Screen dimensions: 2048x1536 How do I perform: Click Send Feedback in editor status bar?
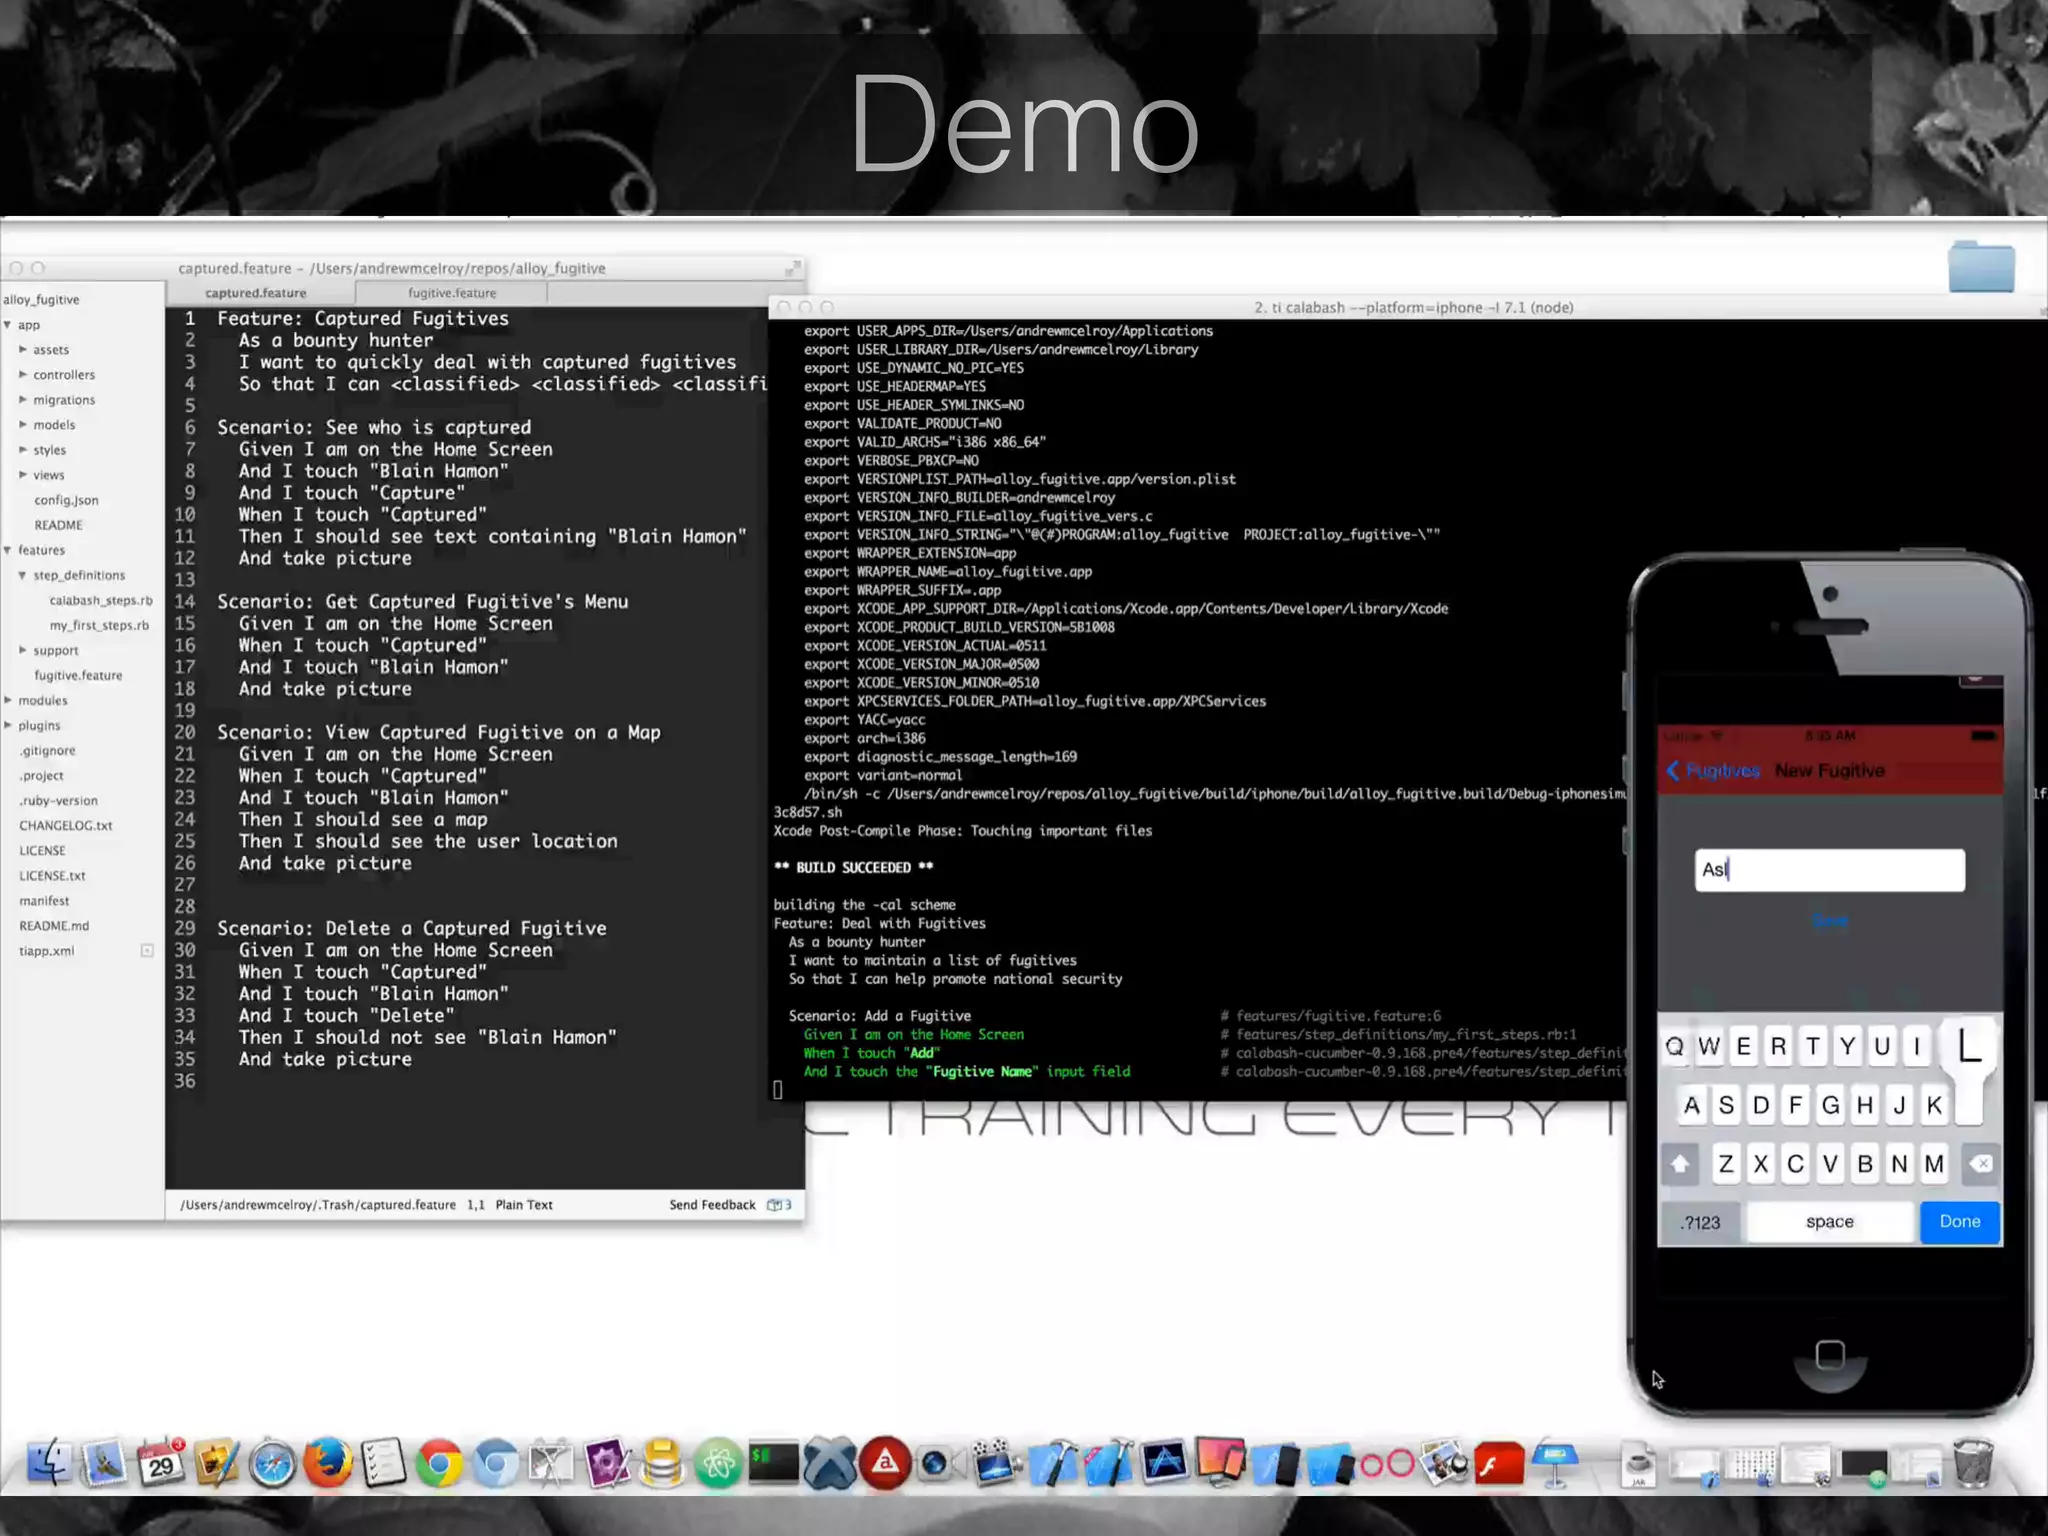[x=712, y=1205]
